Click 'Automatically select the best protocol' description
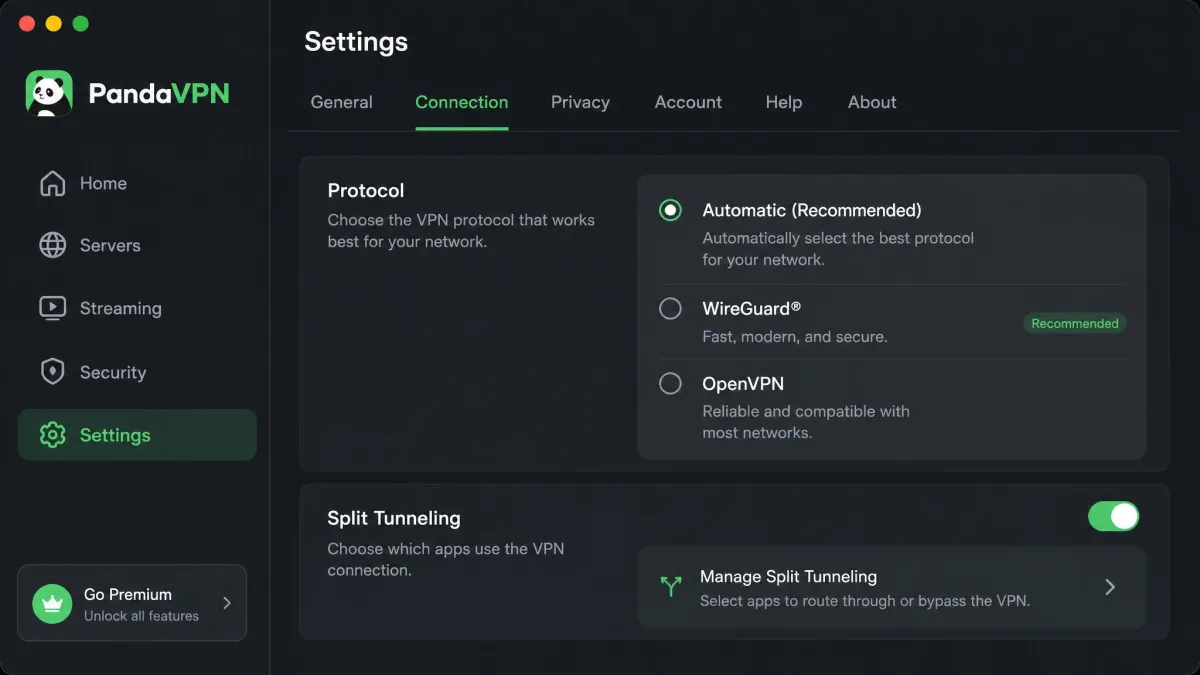The image size is (1200, 675). pyautogui.click(x=838, y=249)
